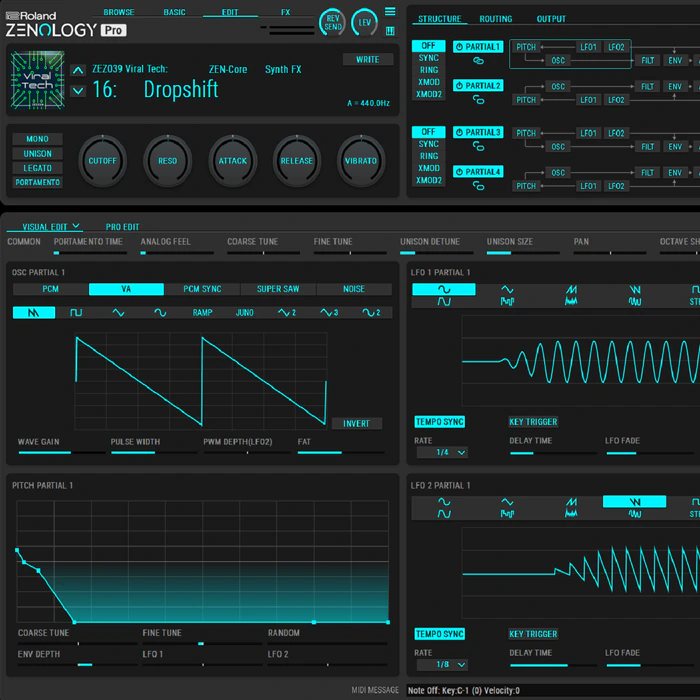Enable MONO mode
Screen dimensions: 700x700
pos(38,139)
